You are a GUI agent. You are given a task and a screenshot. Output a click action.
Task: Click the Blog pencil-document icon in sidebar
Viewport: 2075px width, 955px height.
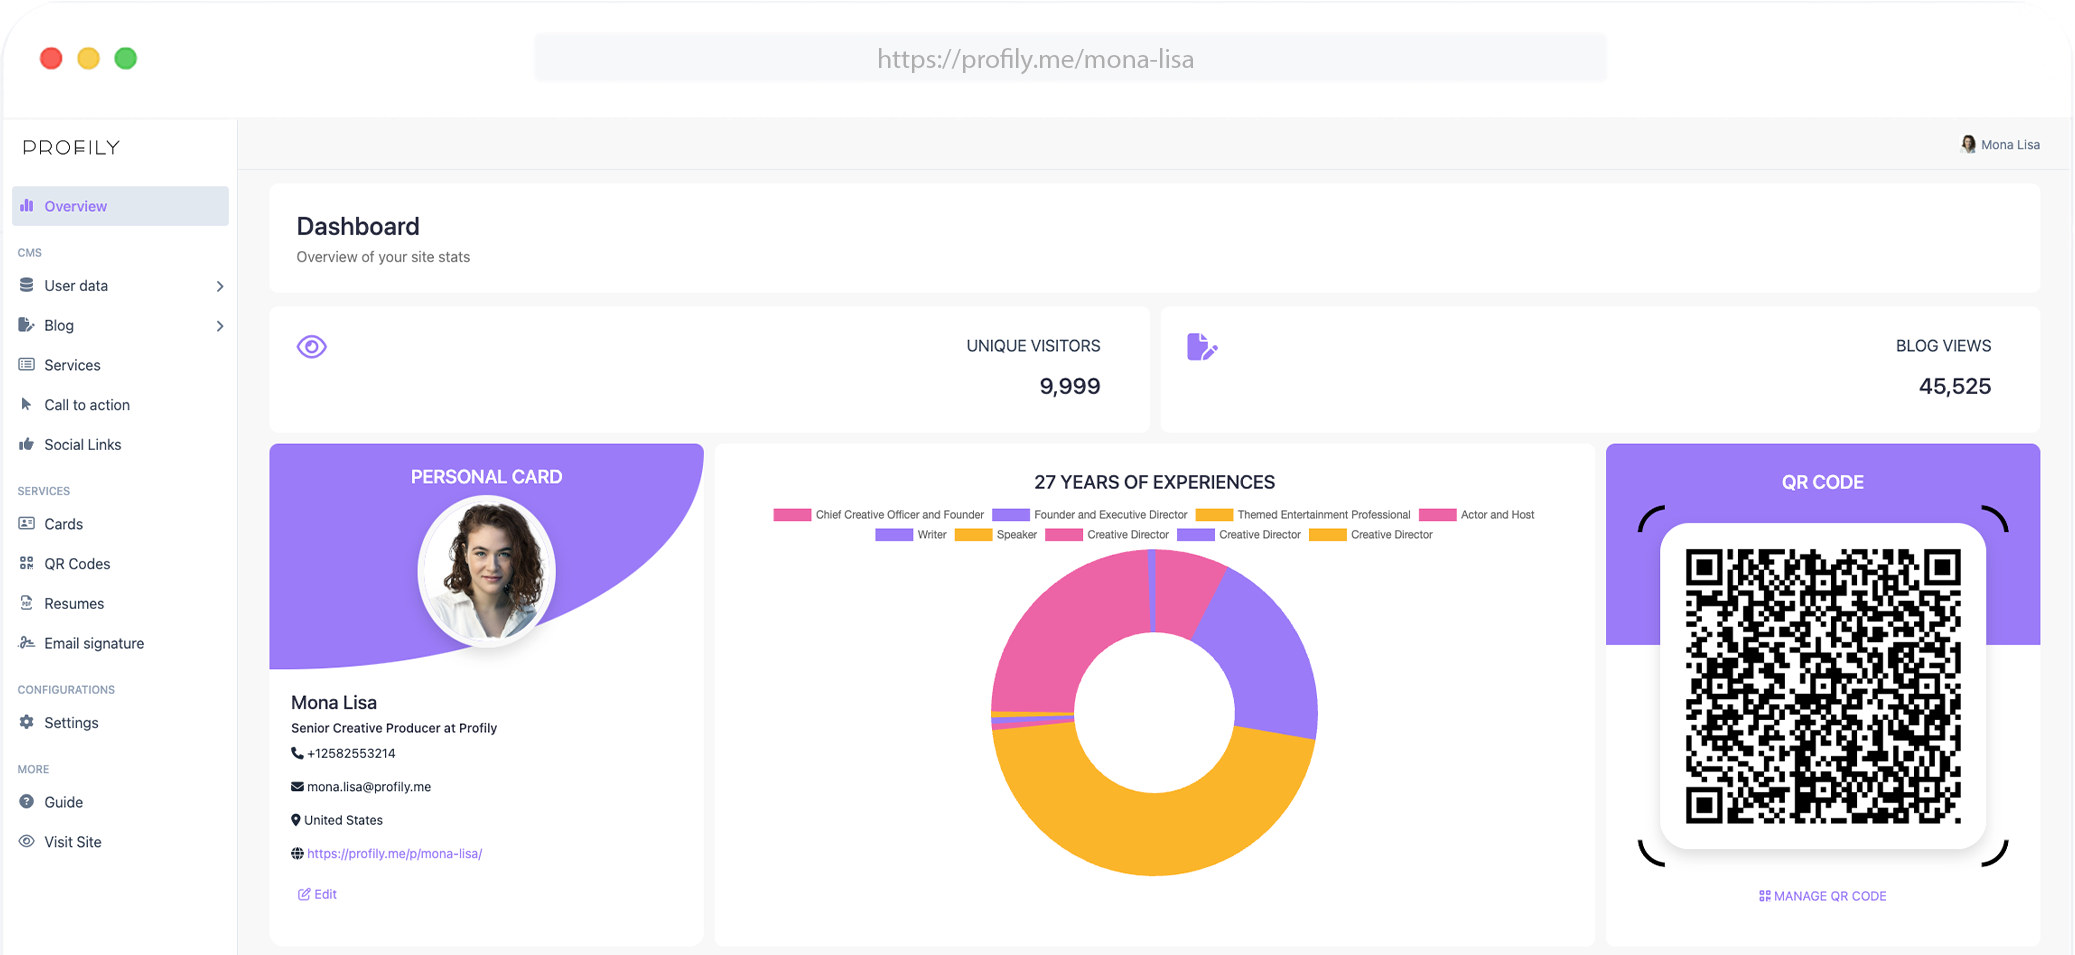[x=27, y=325]
